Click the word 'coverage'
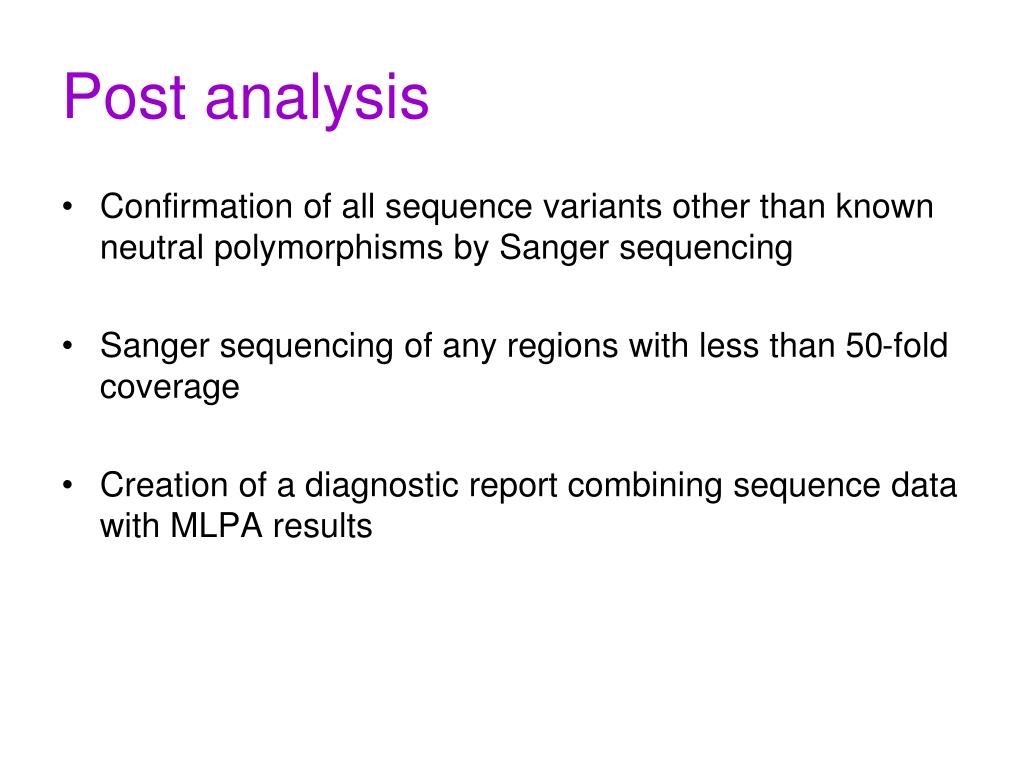The width and height of the screenshot is (1024, 768). point(170,388)
